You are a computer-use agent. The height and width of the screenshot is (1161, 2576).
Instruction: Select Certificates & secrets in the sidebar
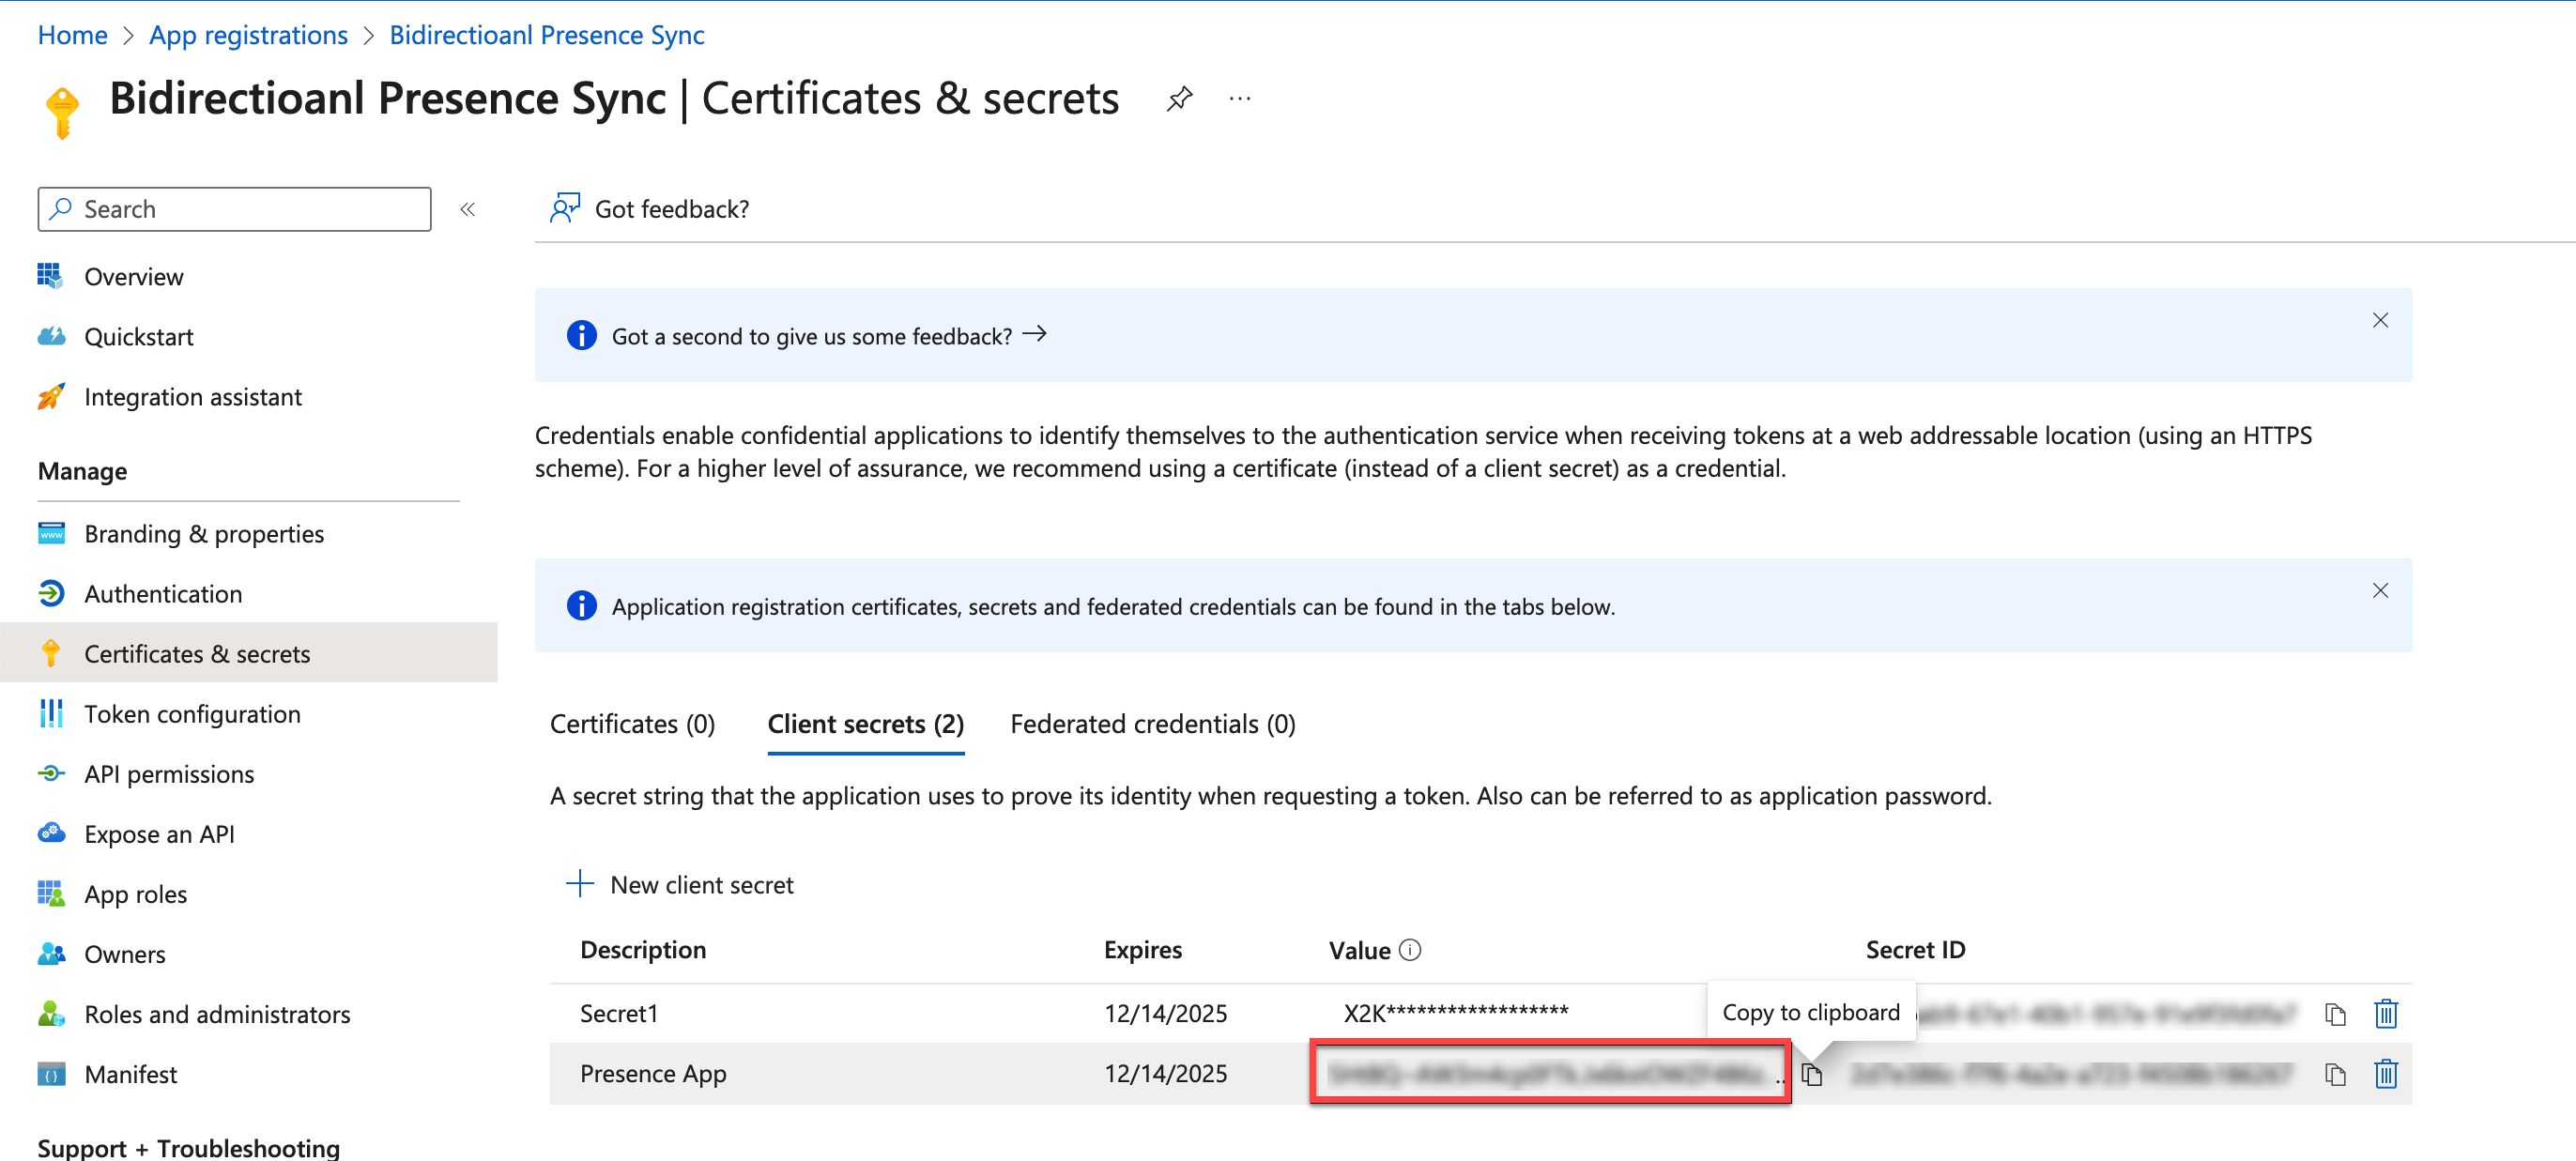tap(248, 653)
